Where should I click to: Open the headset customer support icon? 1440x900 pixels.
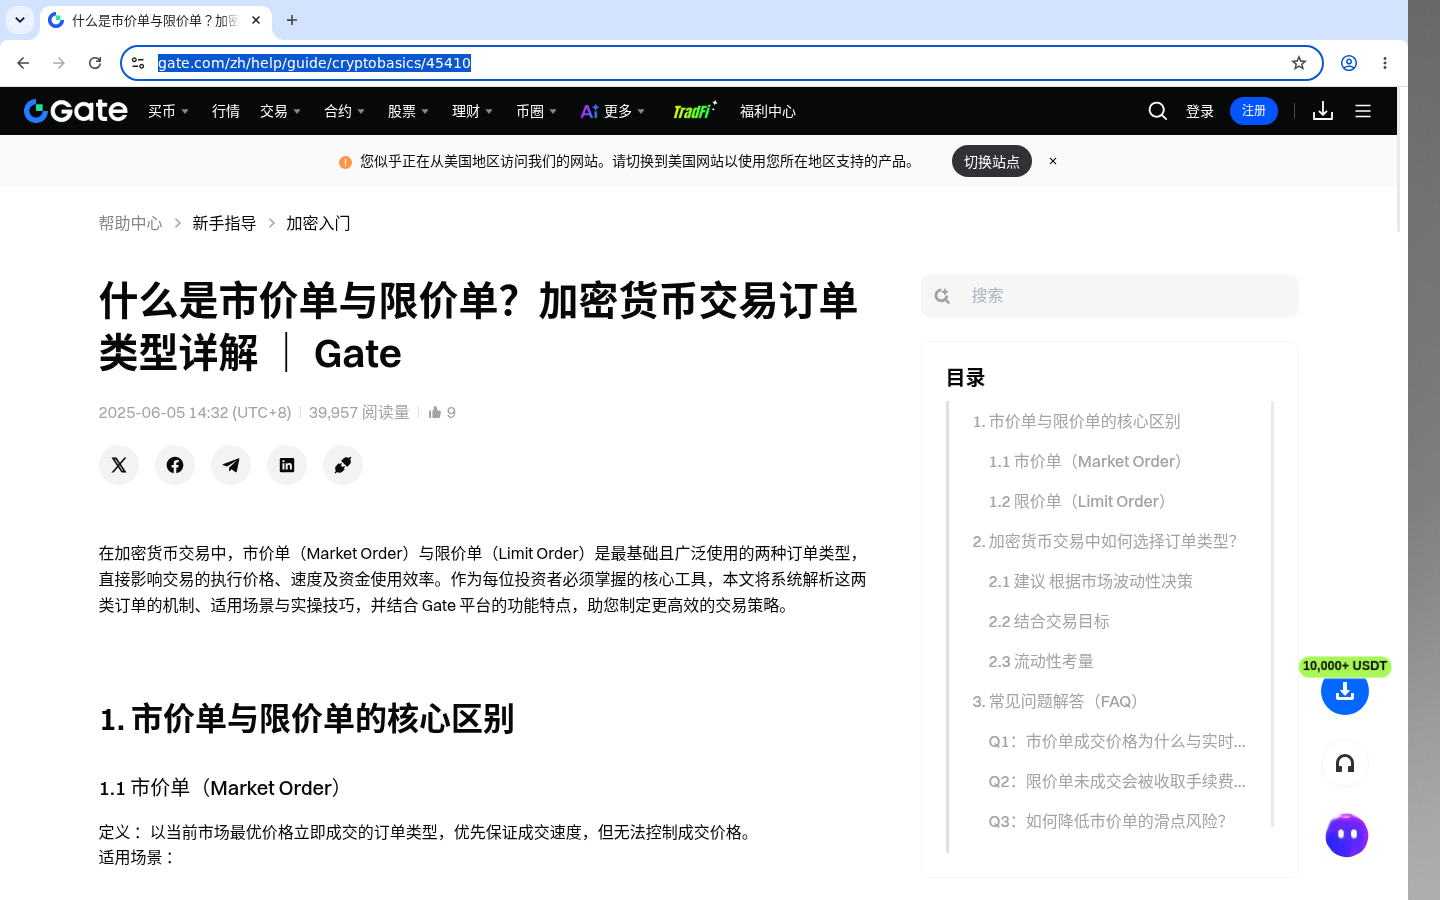click(x=1345, y=764)
